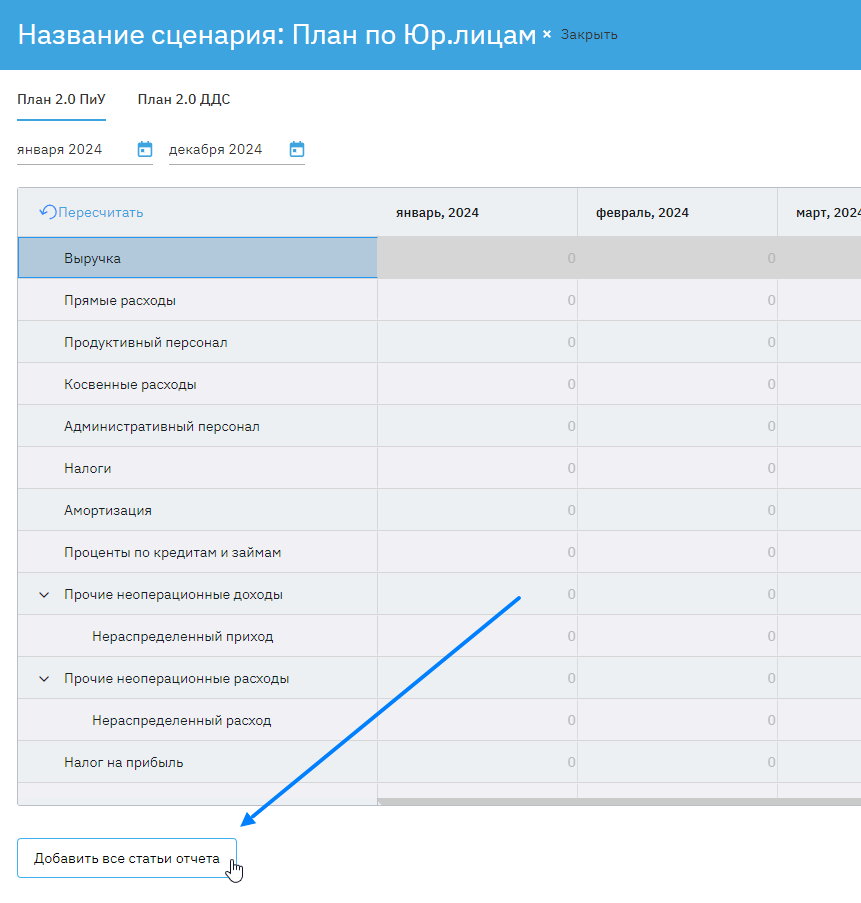Click Выручка cell for январь 2024

click(477, 258)
